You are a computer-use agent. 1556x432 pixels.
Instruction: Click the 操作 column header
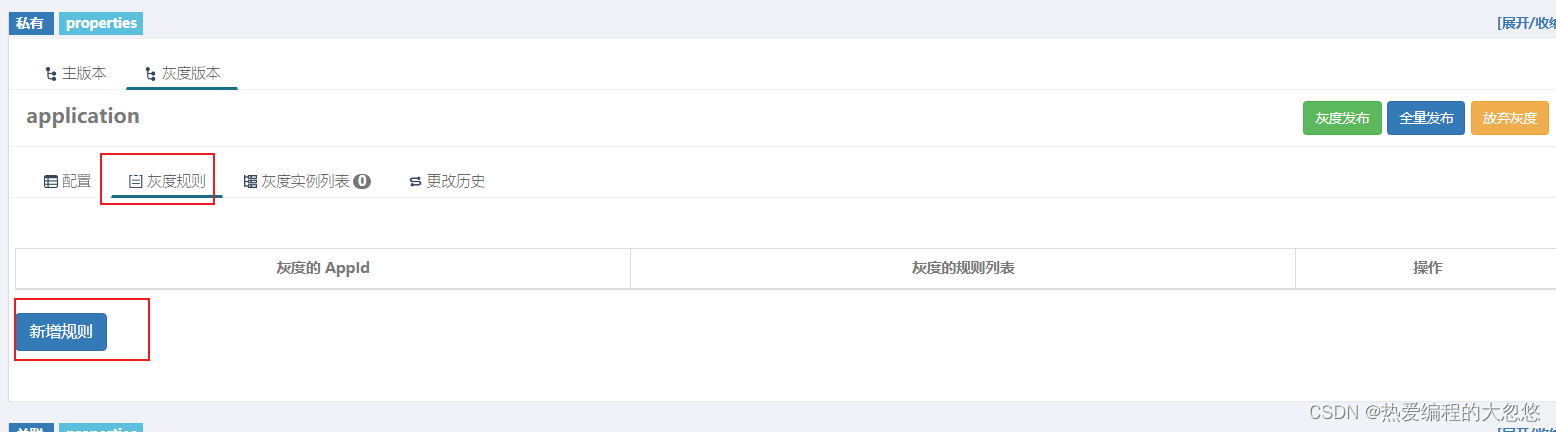tap(1427, 268)
